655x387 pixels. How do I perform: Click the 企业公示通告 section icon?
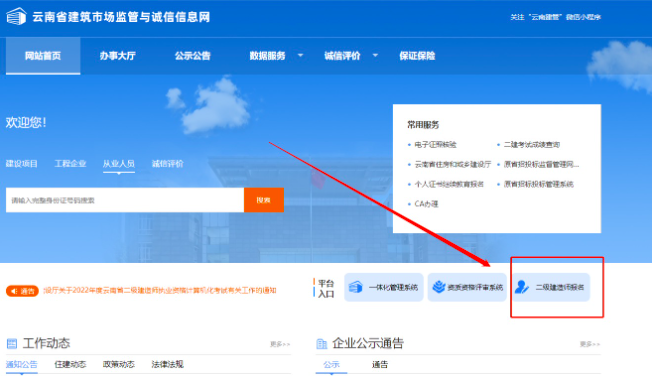(322, 344)
